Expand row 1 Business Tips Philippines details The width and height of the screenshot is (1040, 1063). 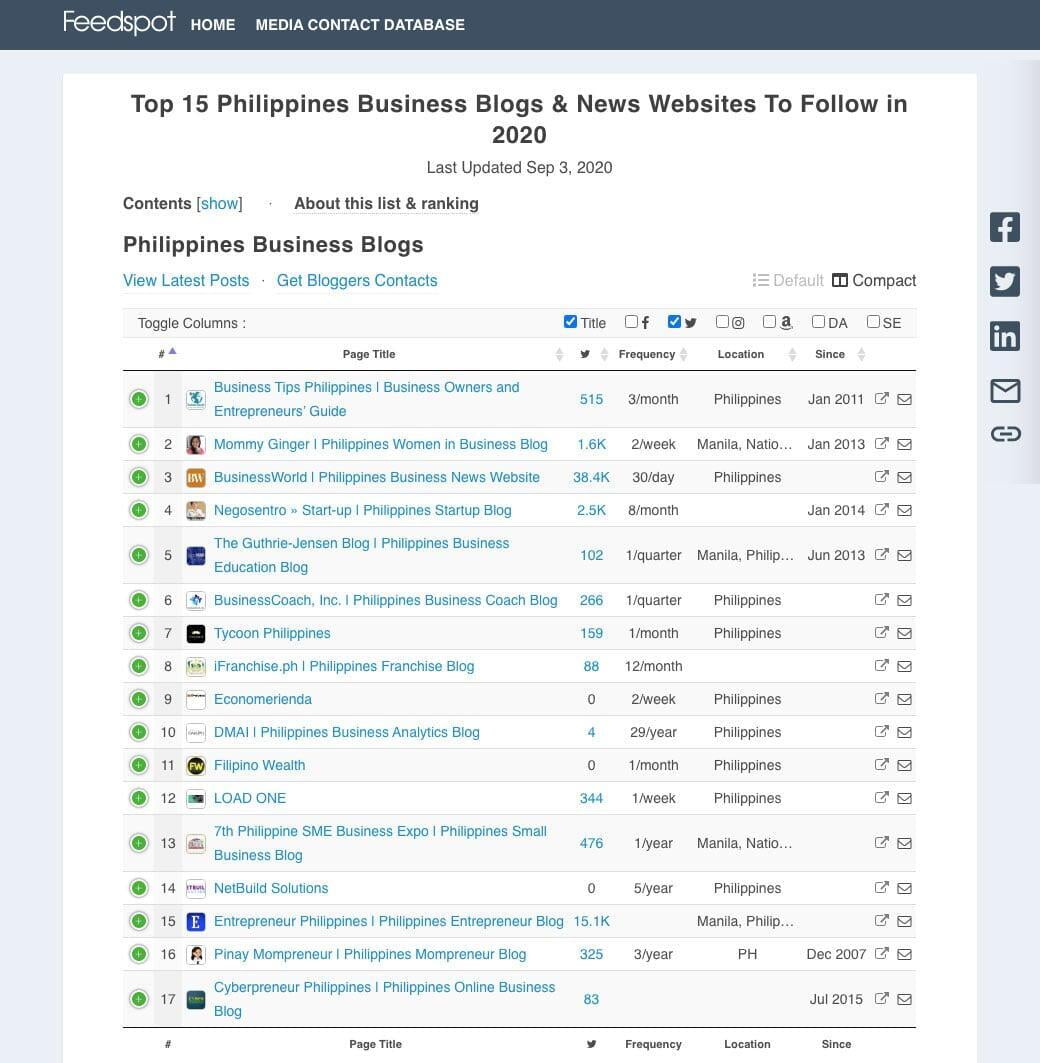click(139, 399)
